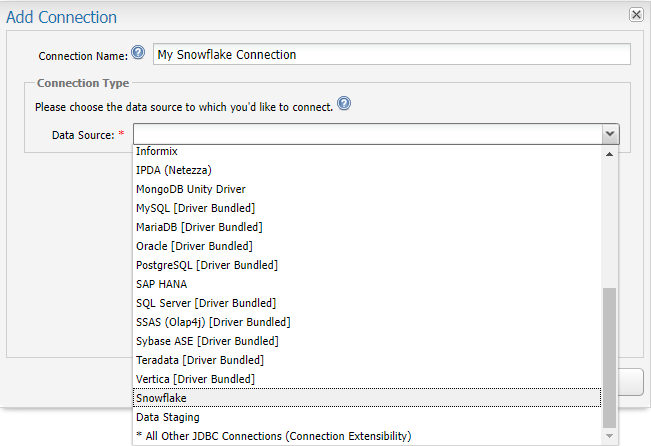This screenshot has height=446, width=651.
Task: Select Vertica [Driver Bundled]
Action: tap(367, 379)
